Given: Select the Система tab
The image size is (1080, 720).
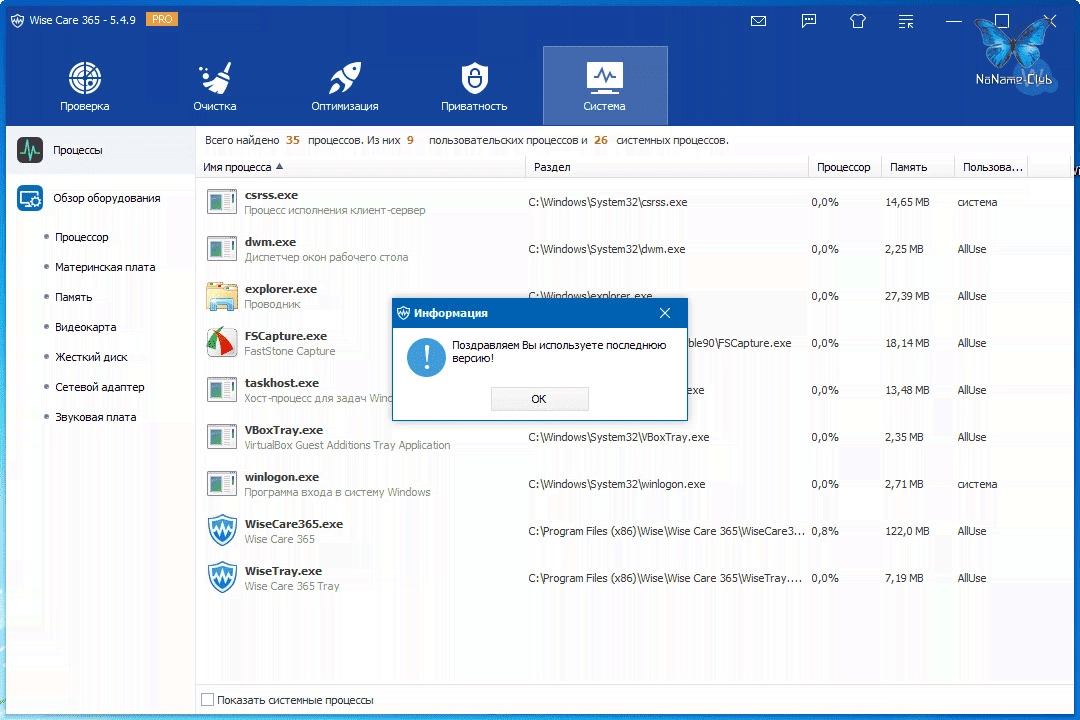Looking at the screenshot, I should tap(605, 86).
